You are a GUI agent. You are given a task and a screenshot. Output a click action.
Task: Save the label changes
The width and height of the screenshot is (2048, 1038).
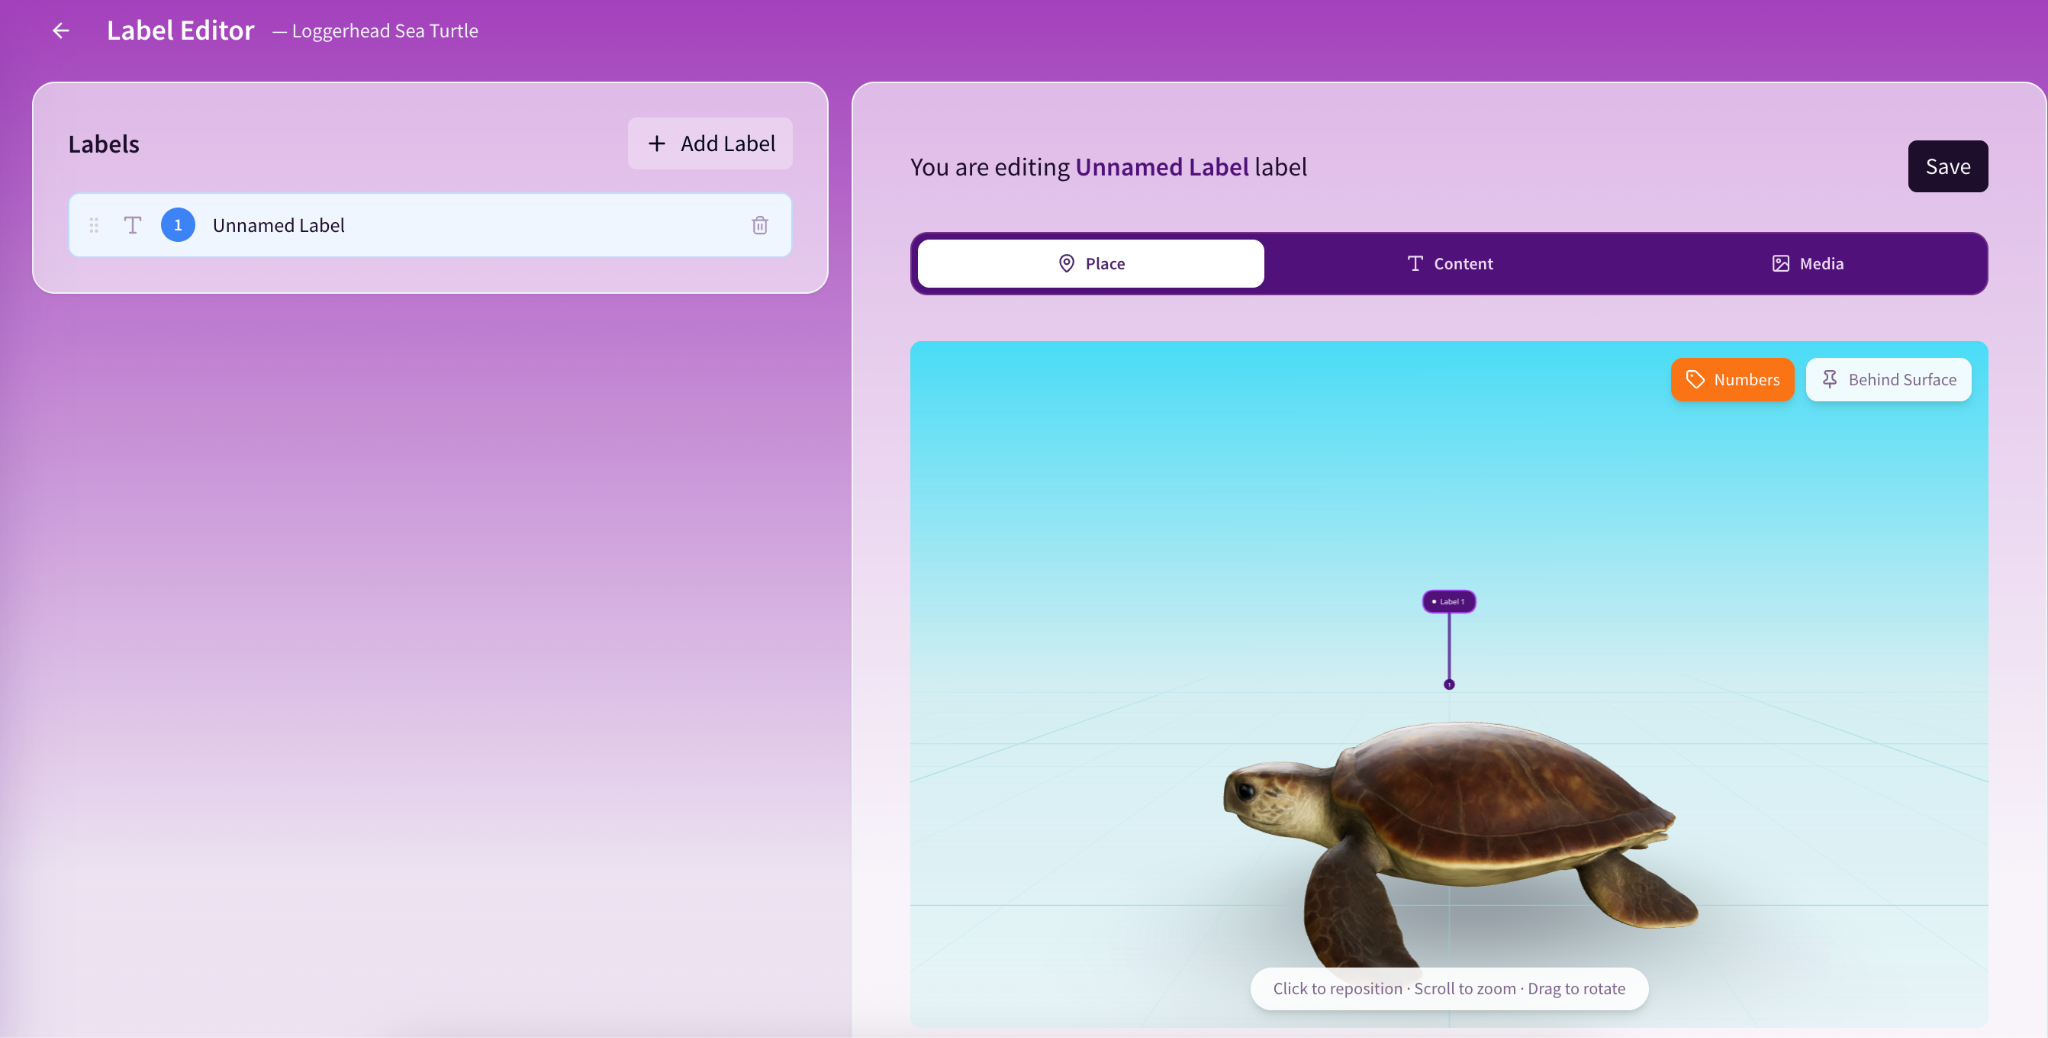click(1947, 167)
